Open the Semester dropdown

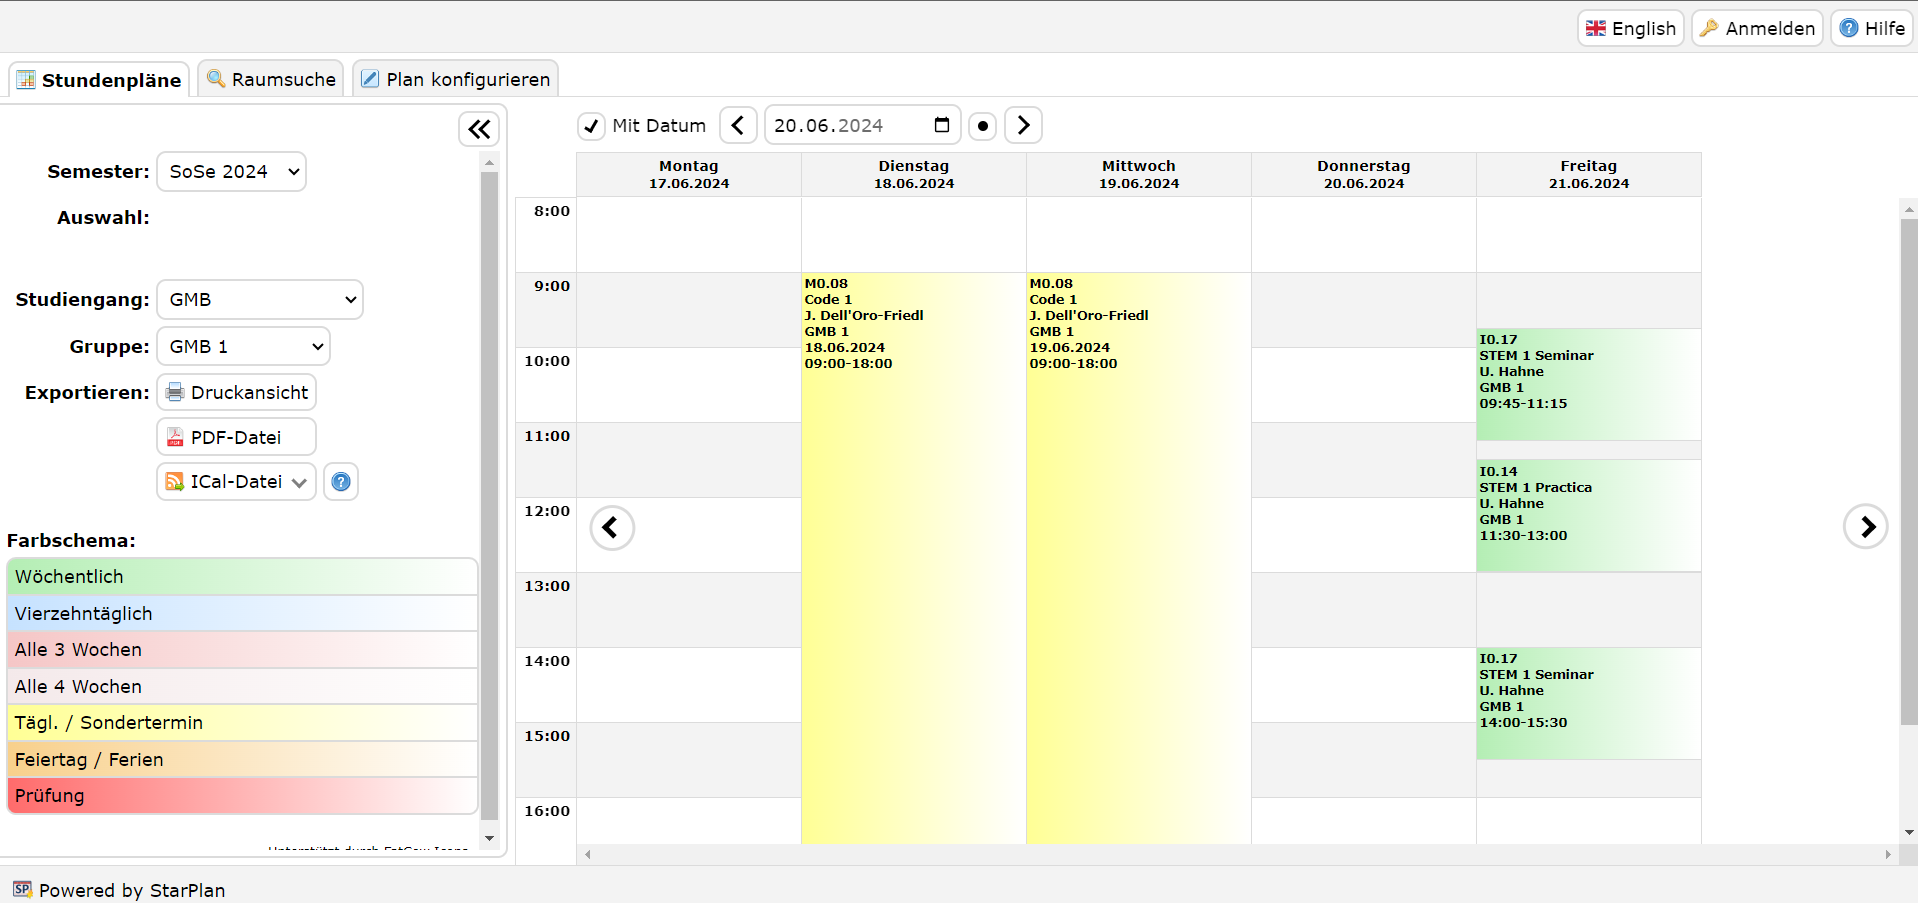(x=231, y=172)
